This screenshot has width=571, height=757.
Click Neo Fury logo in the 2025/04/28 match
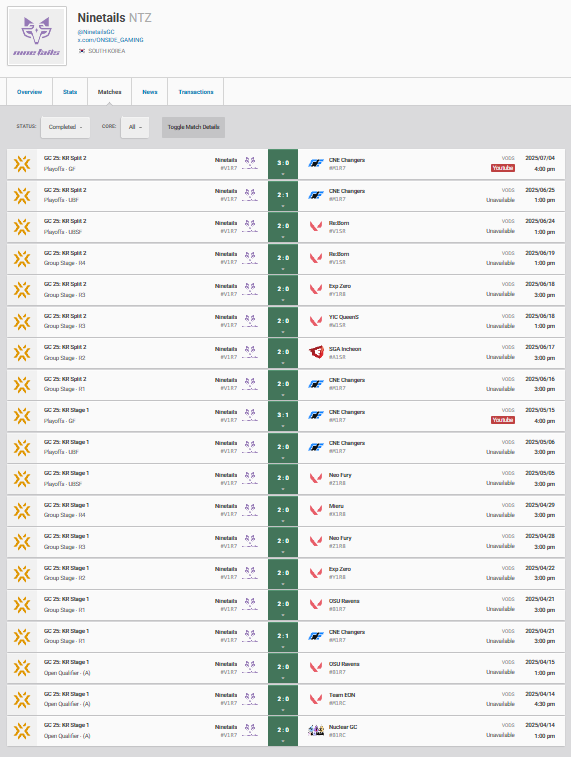[316, 541]
